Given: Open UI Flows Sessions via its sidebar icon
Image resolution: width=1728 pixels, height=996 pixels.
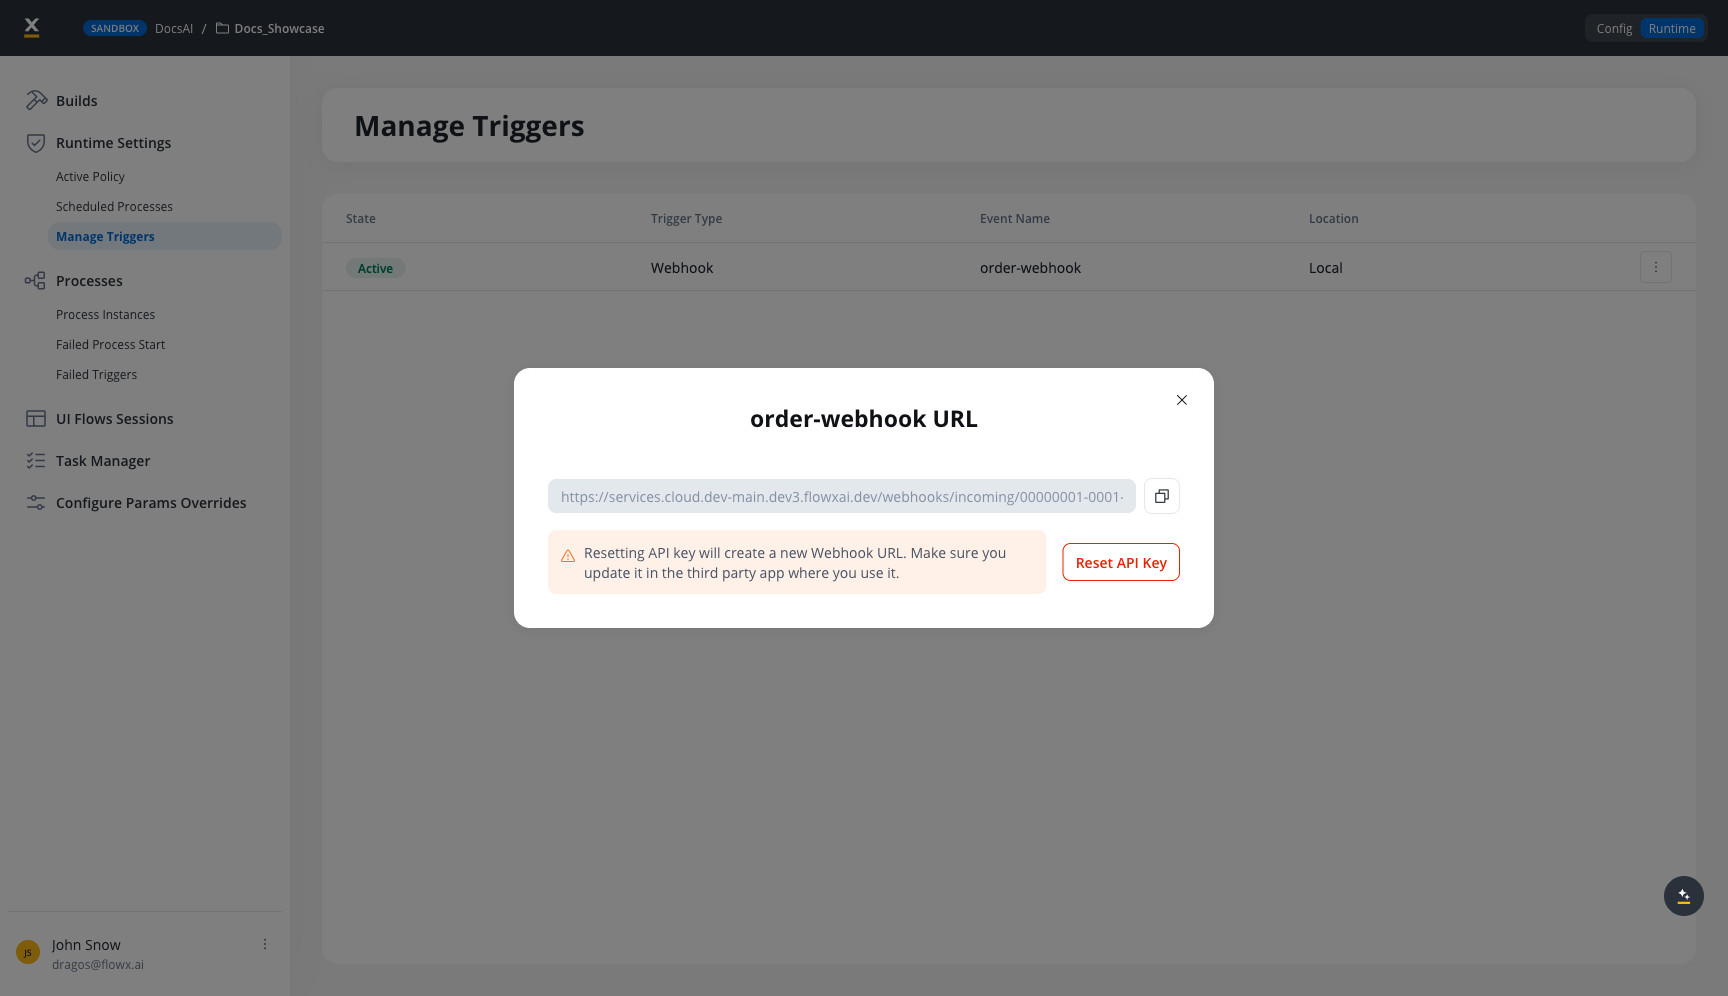Looking at the screenshot, I should pos(36,418).
